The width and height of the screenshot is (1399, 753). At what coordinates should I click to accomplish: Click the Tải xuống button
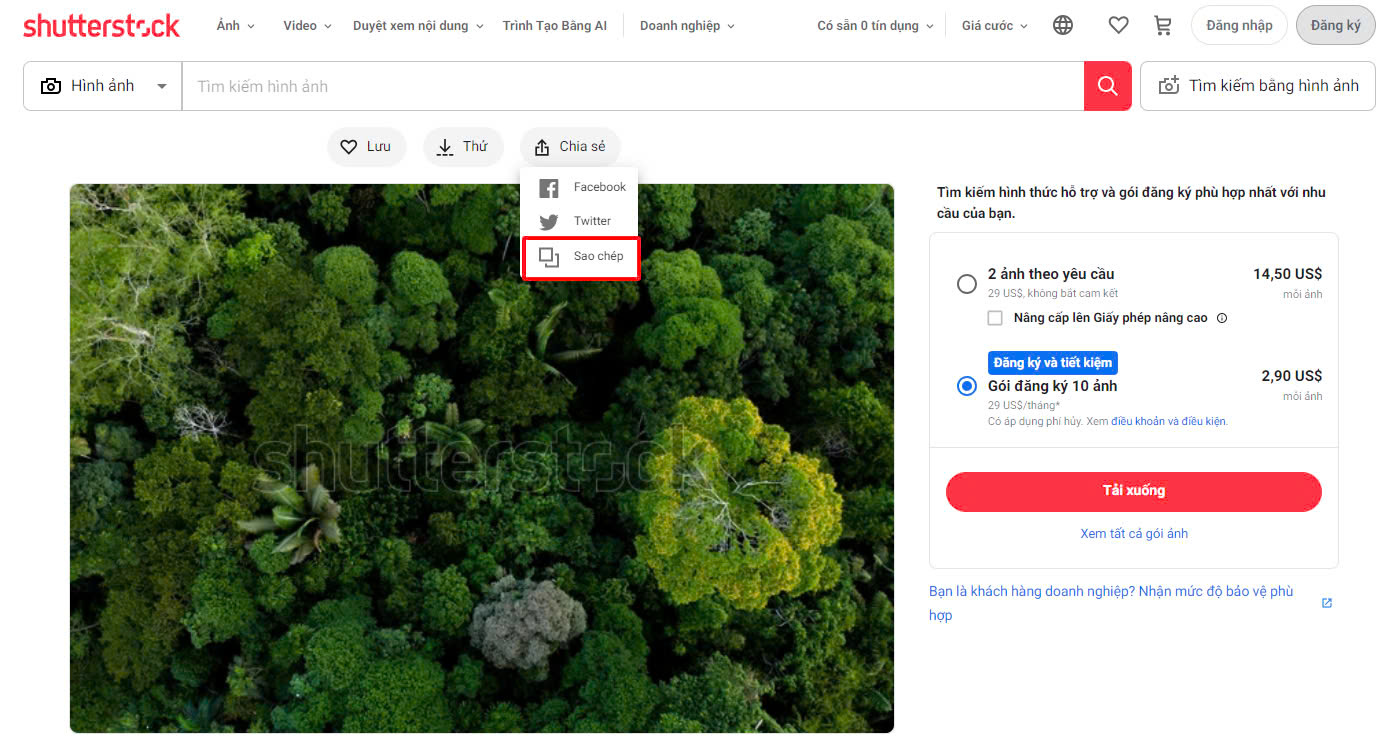[x=1134, y=491]
